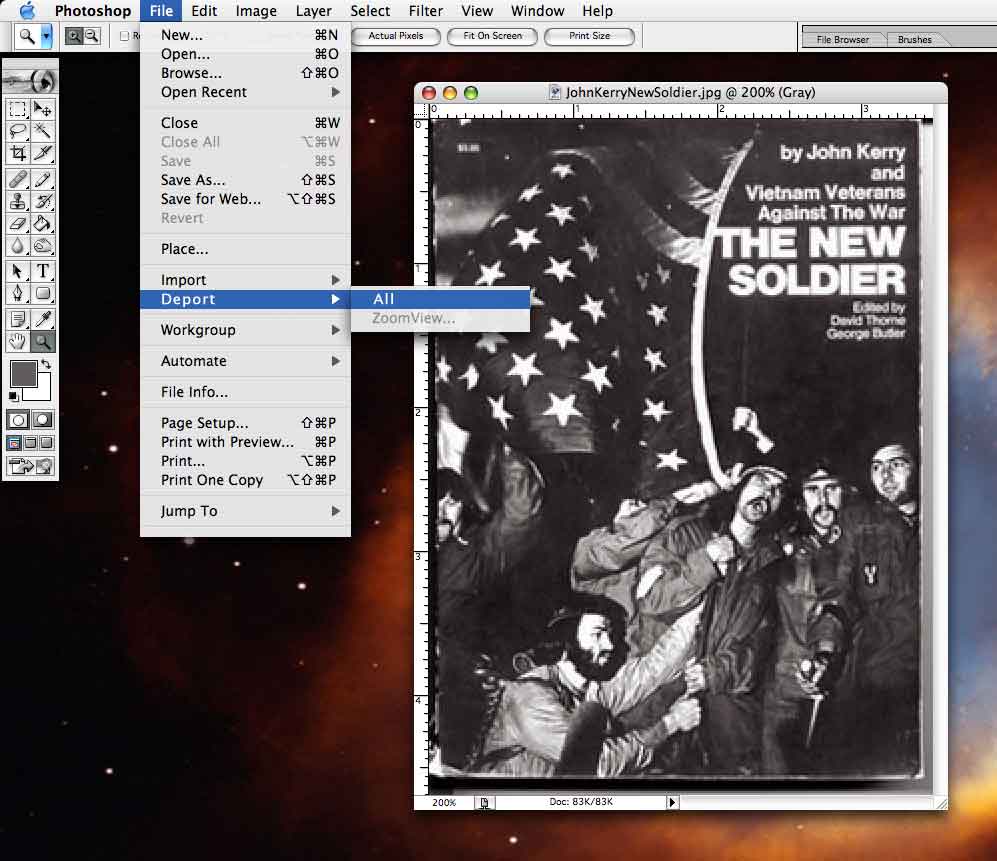Select the Rectangular Marquee tool

tap(18, 109)
